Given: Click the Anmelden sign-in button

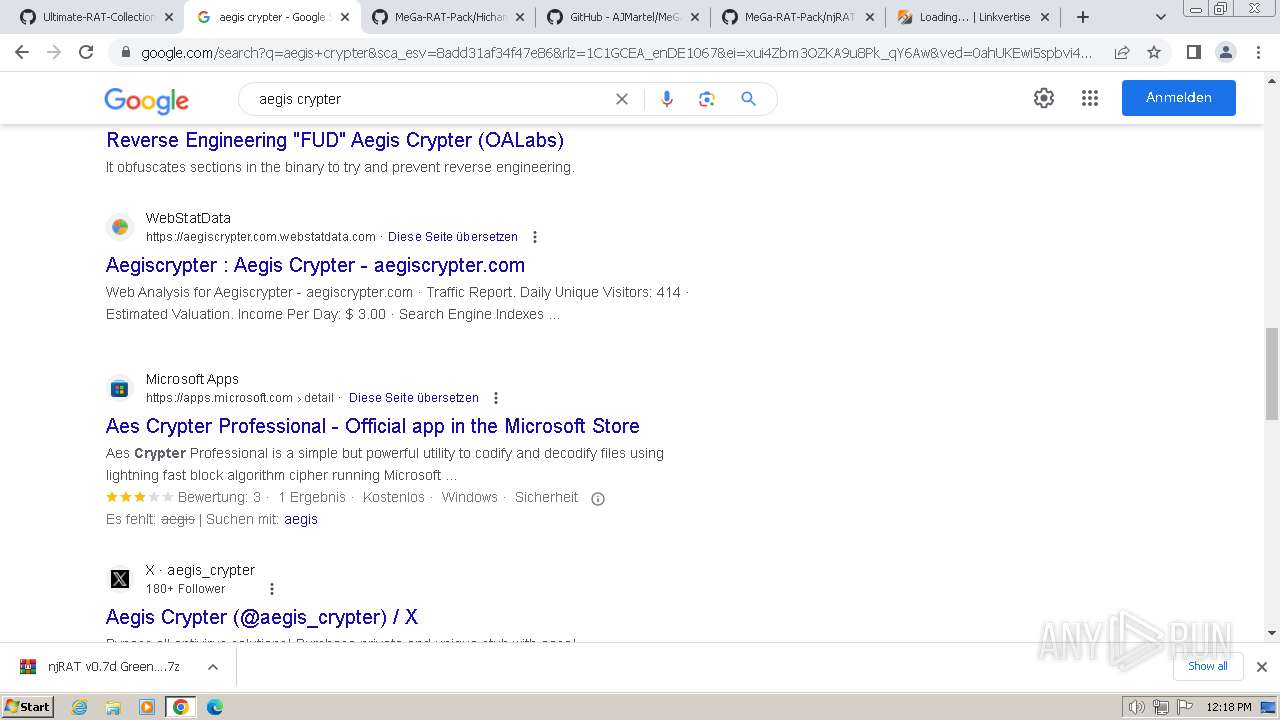Looking at the screenshot, I should 1178,98.
